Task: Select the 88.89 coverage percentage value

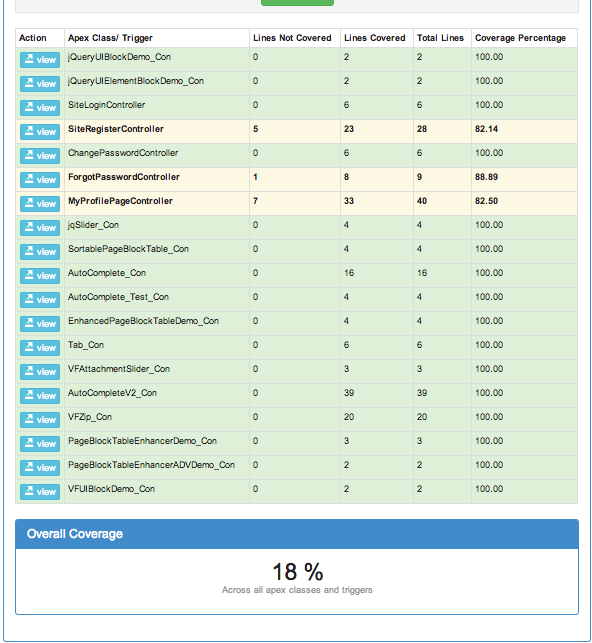Action: click(x=486, y=177)
